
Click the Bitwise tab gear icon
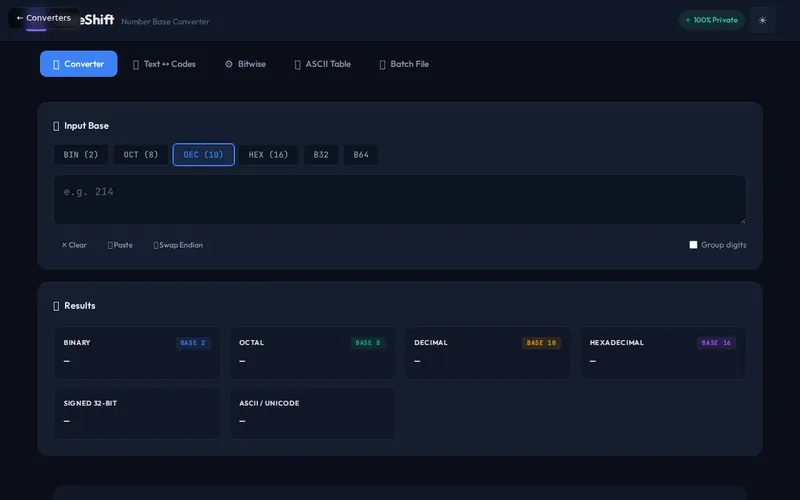click(229, 64)
